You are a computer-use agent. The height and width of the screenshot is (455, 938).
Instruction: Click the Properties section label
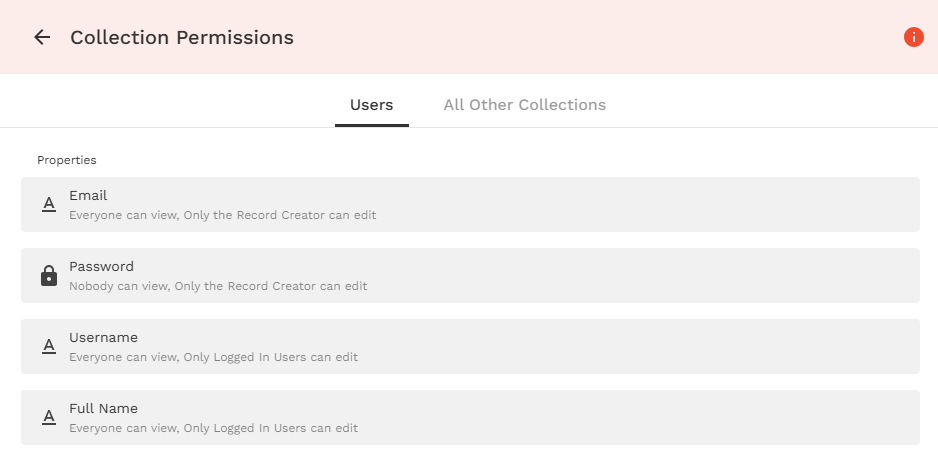[67, 160]
